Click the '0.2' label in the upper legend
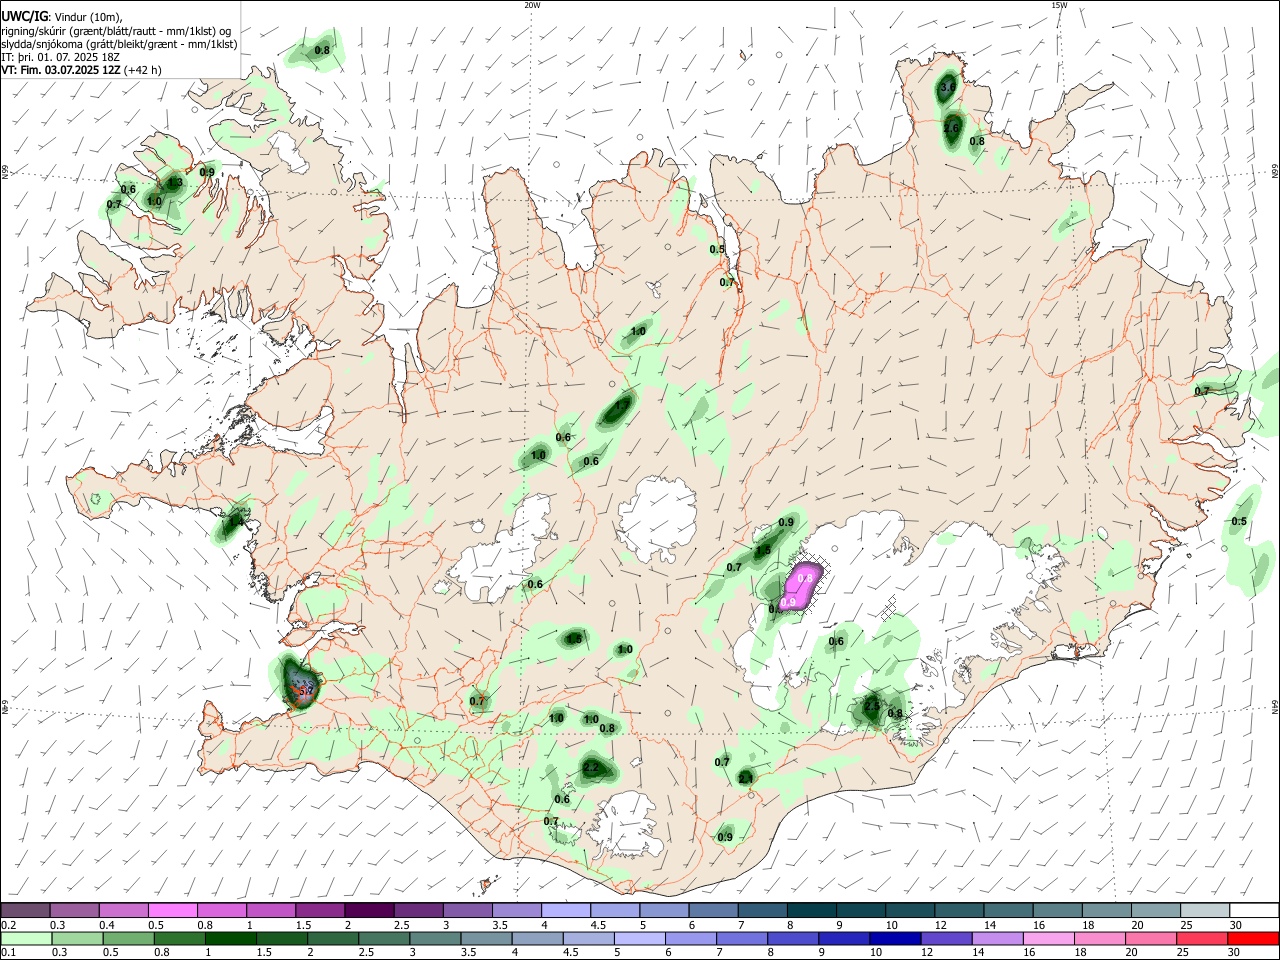Image resolution: width=1280 pixels, height=960 pixels. pos(7,925)
